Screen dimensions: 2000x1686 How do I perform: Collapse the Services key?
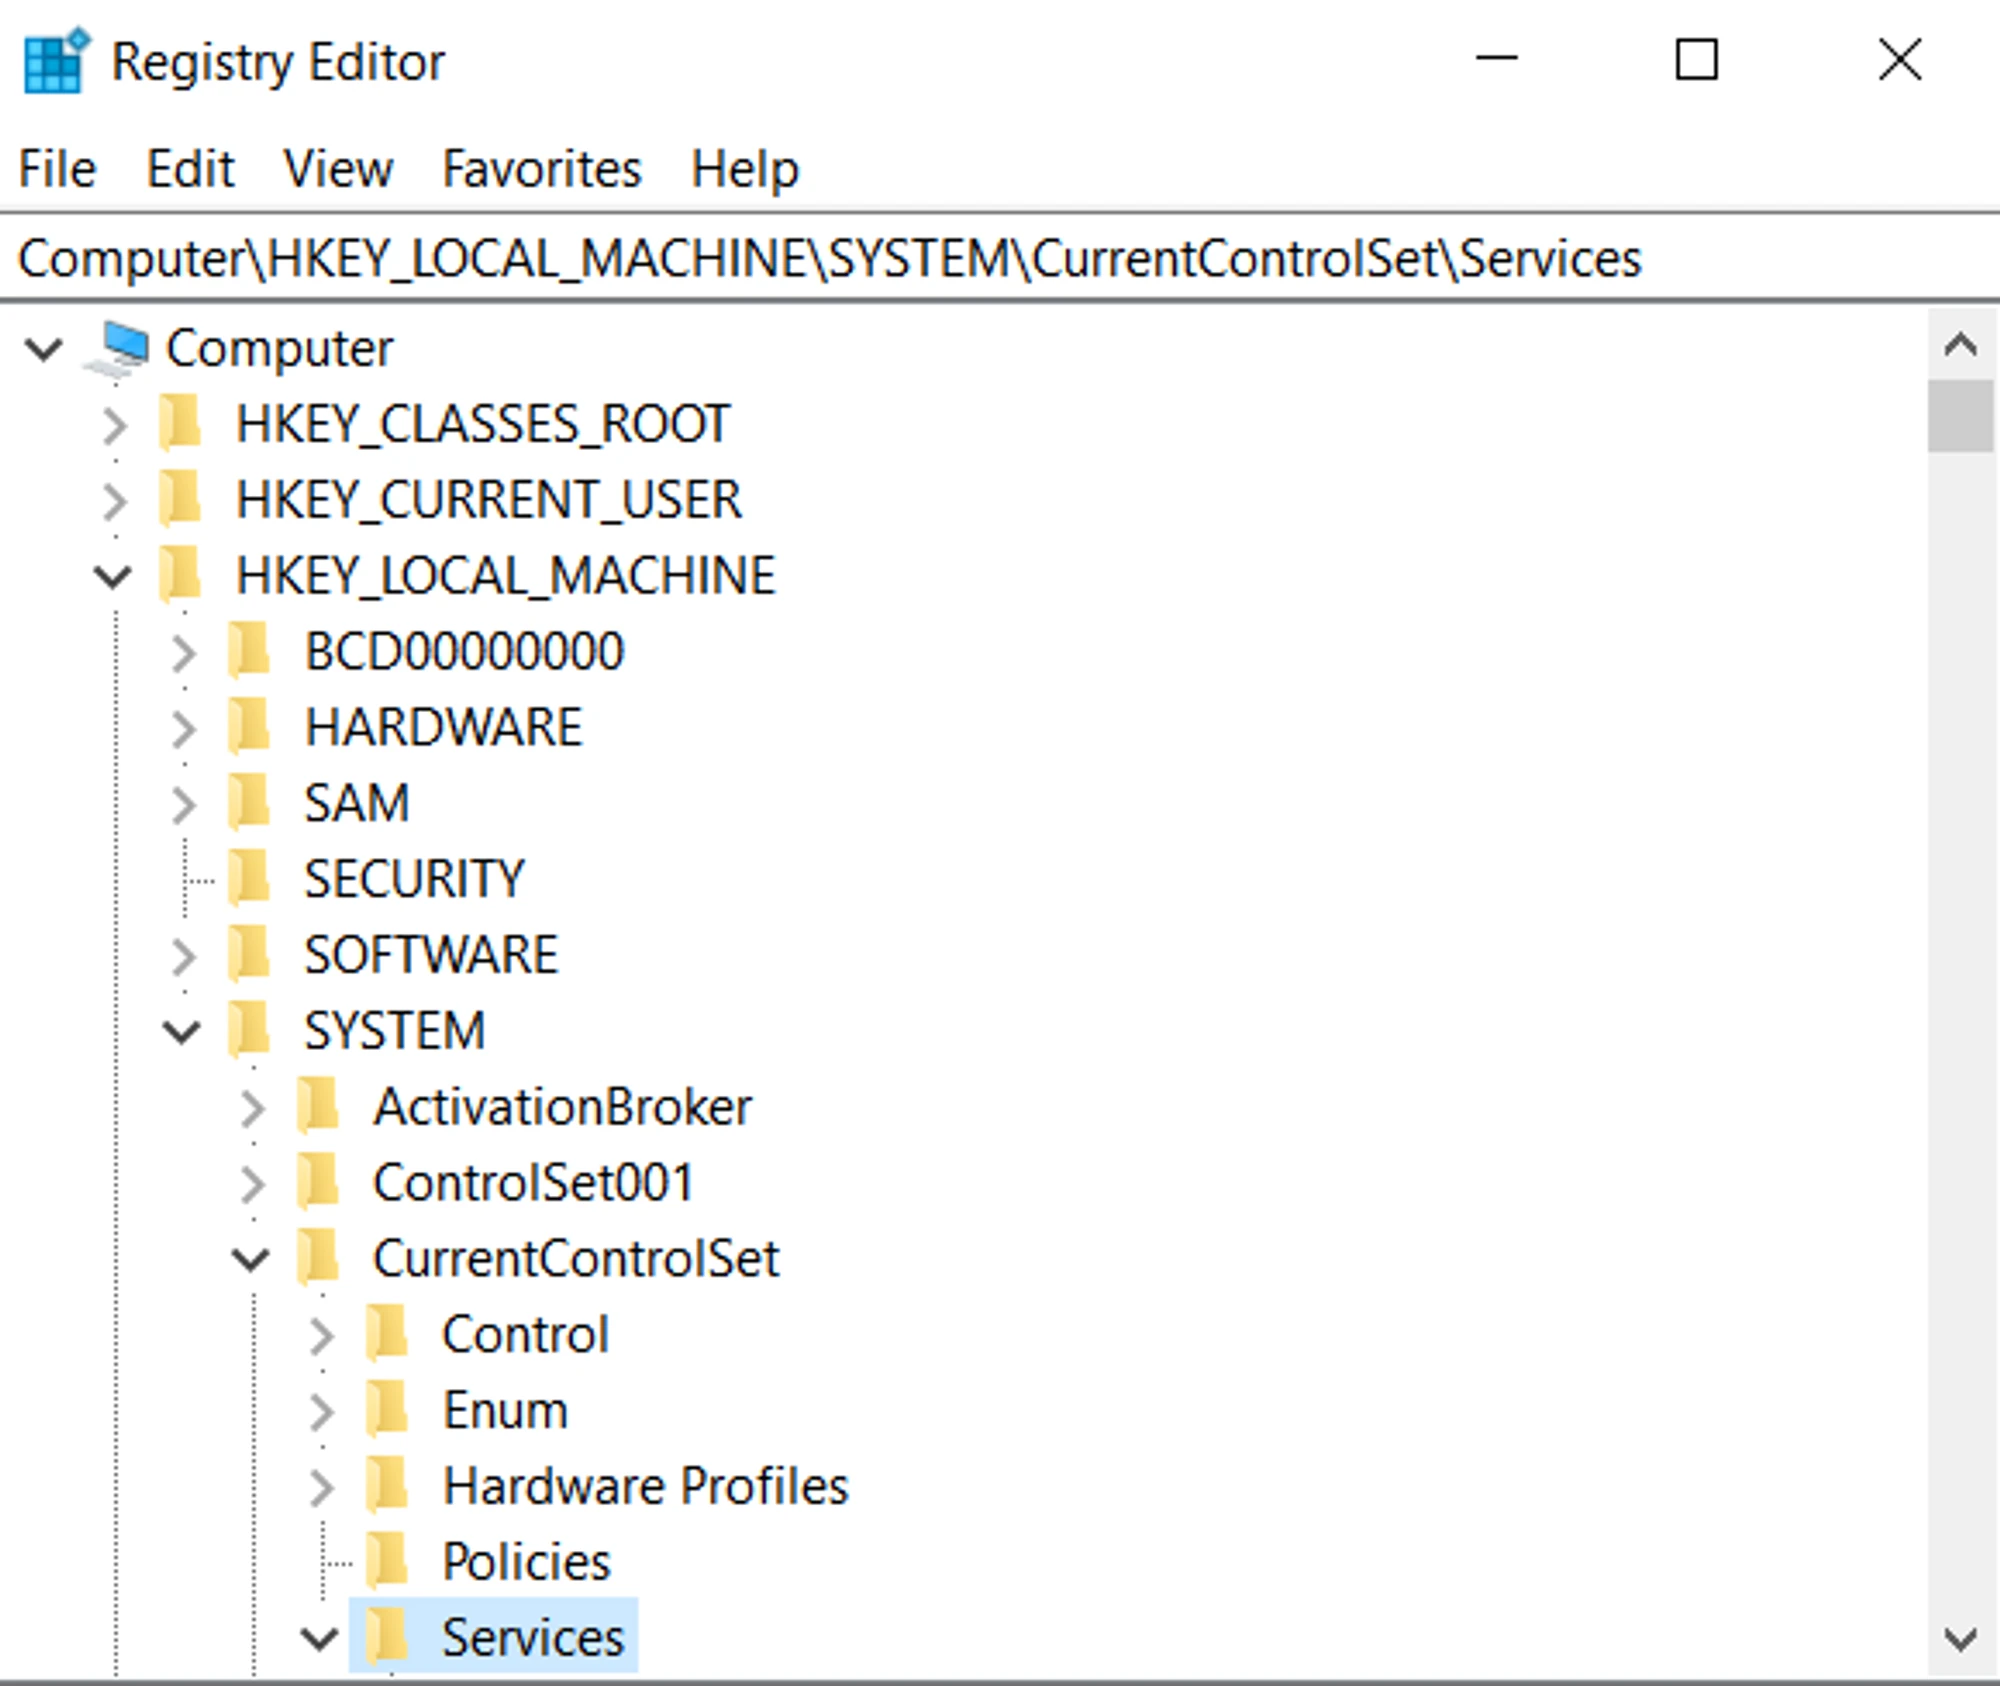(320, 1638)
